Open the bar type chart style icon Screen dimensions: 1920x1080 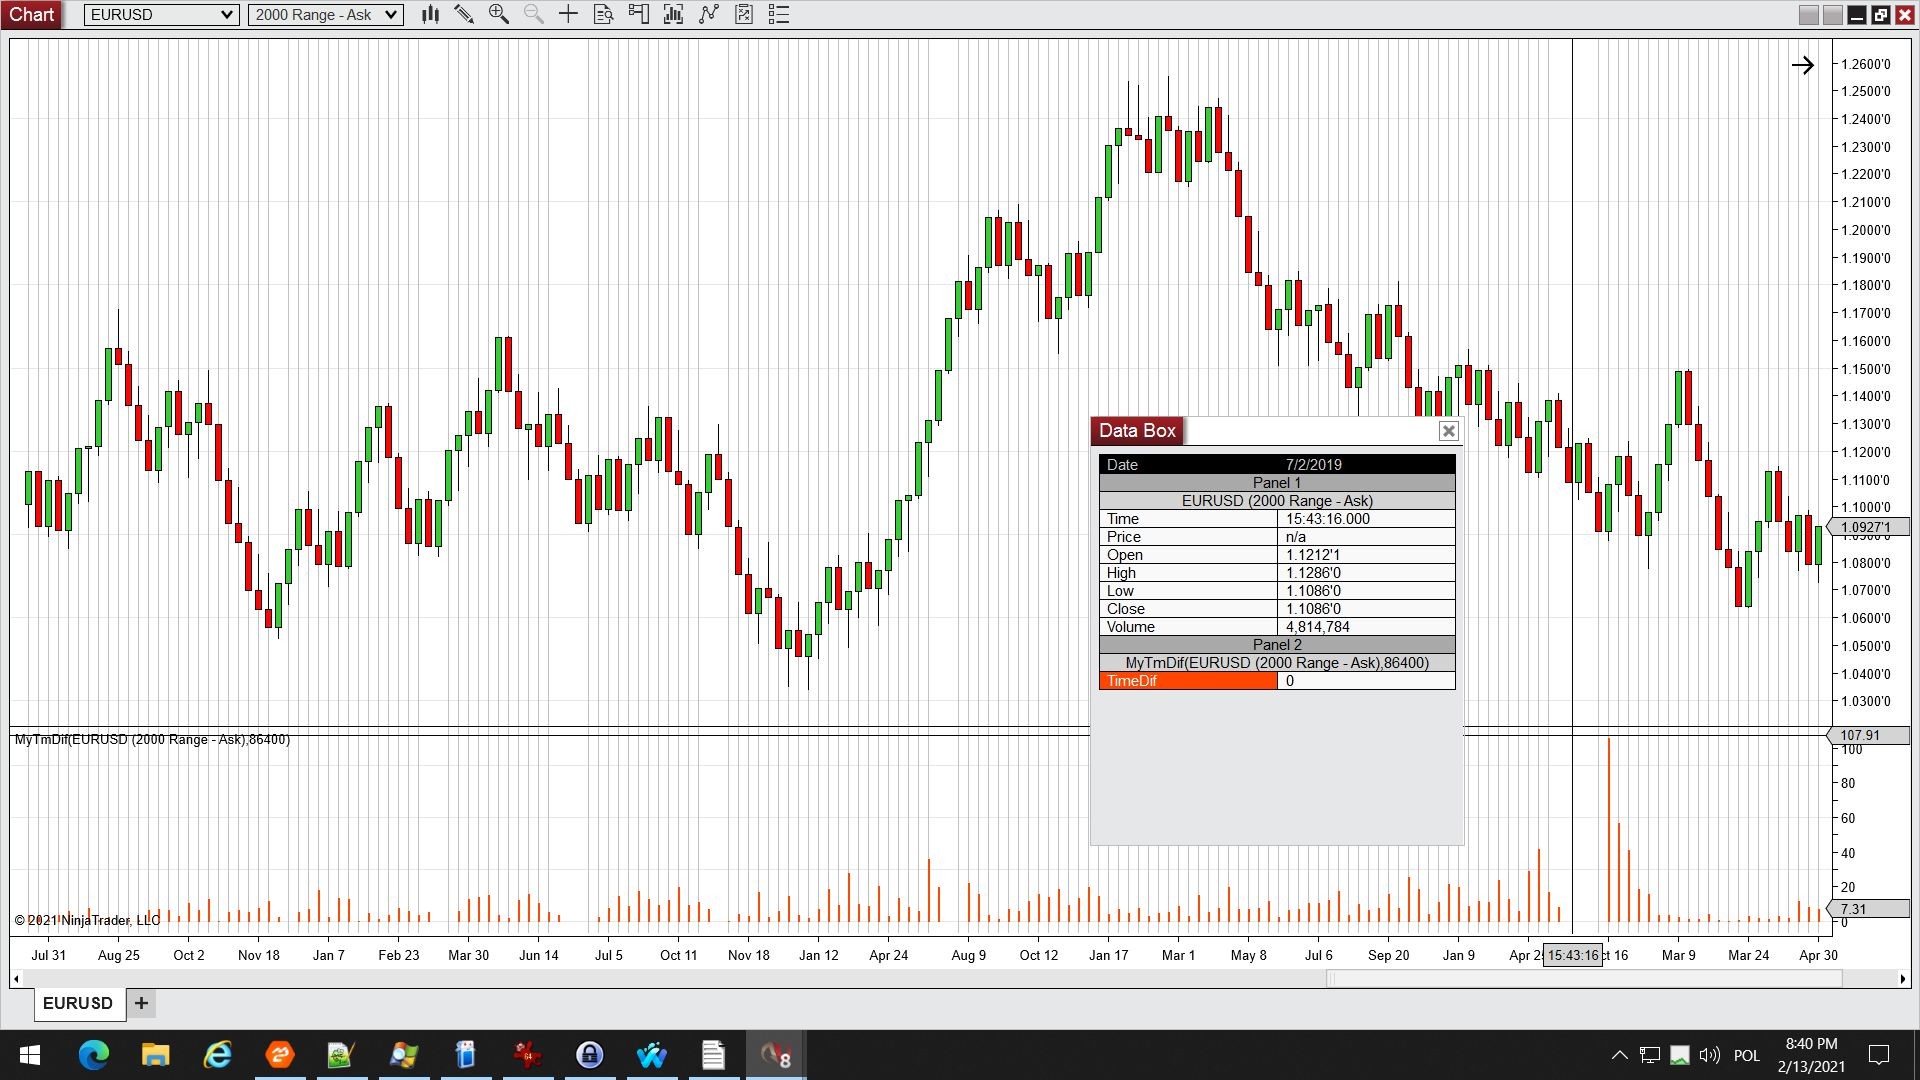tap(430, 14)
